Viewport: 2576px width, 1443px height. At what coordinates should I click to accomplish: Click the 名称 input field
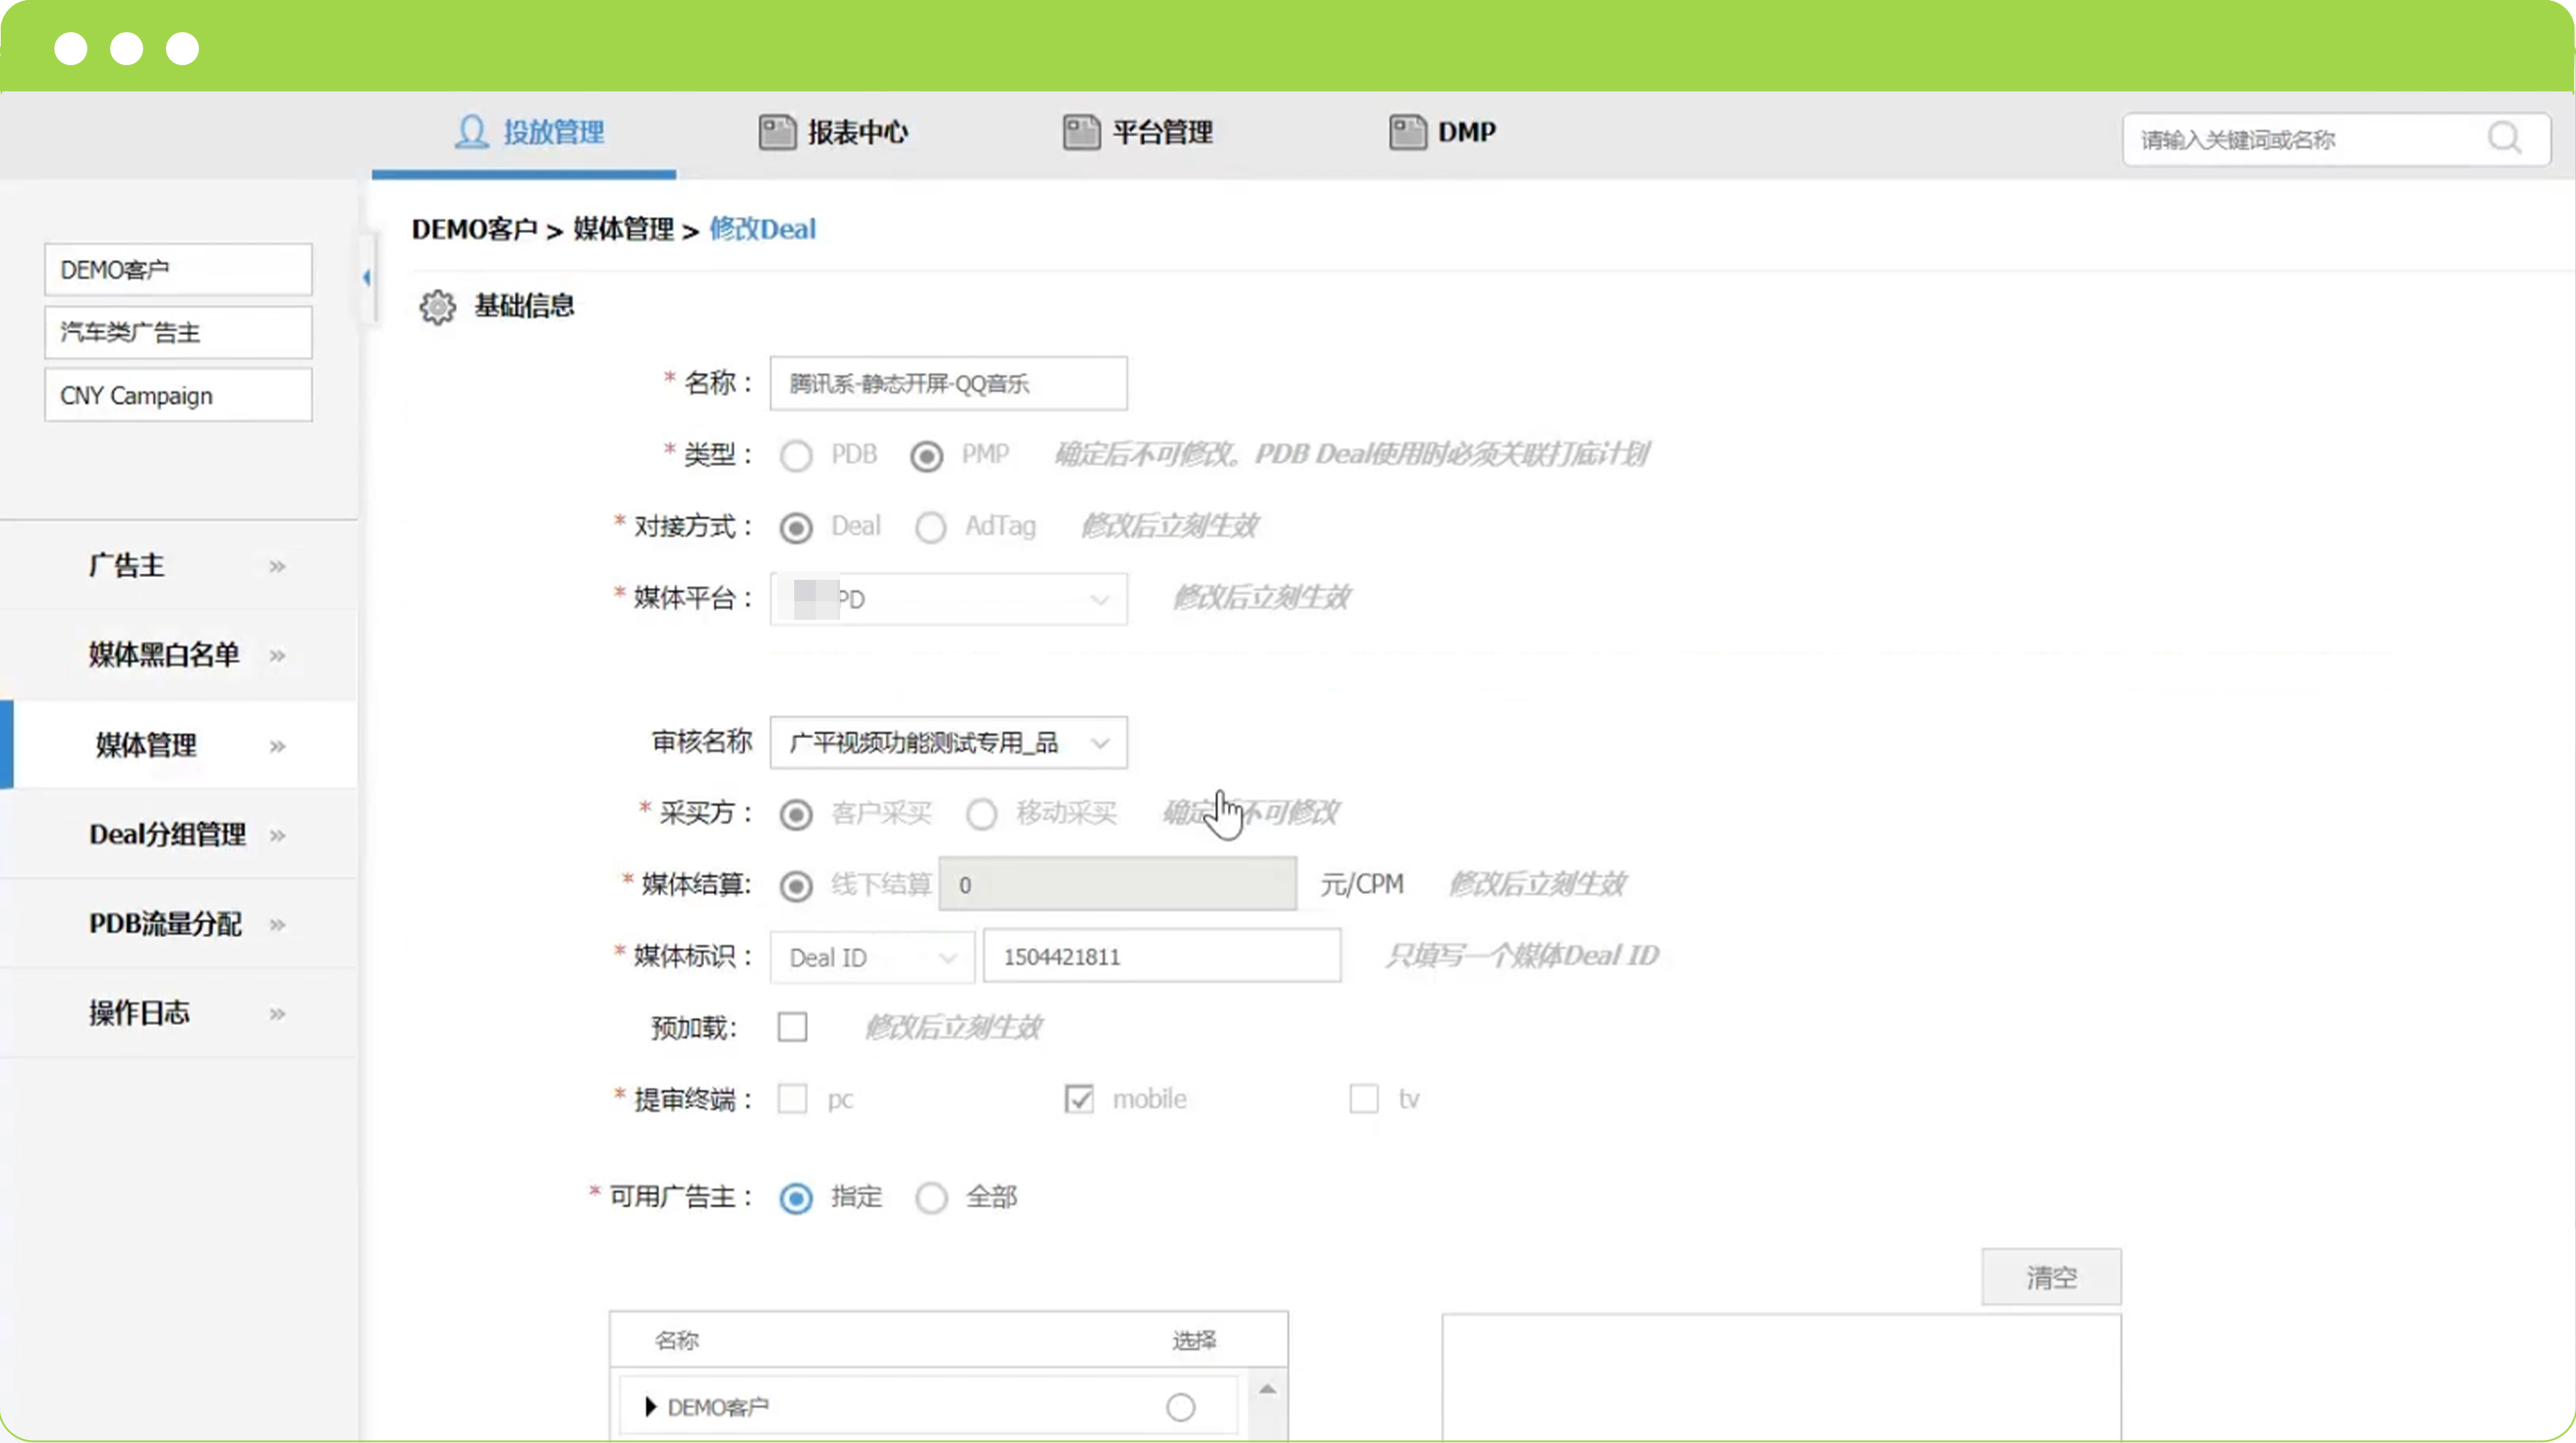pyautogui.click(x=948, y=383)
